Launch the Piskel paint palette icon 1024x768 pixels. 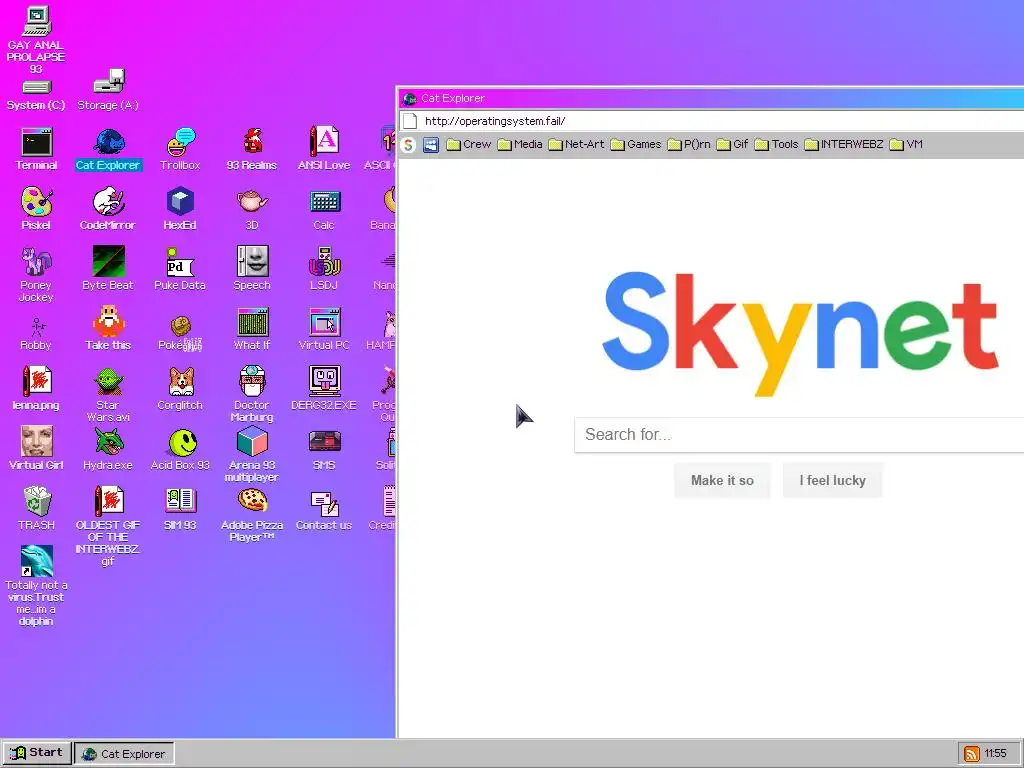click(37, 209)
